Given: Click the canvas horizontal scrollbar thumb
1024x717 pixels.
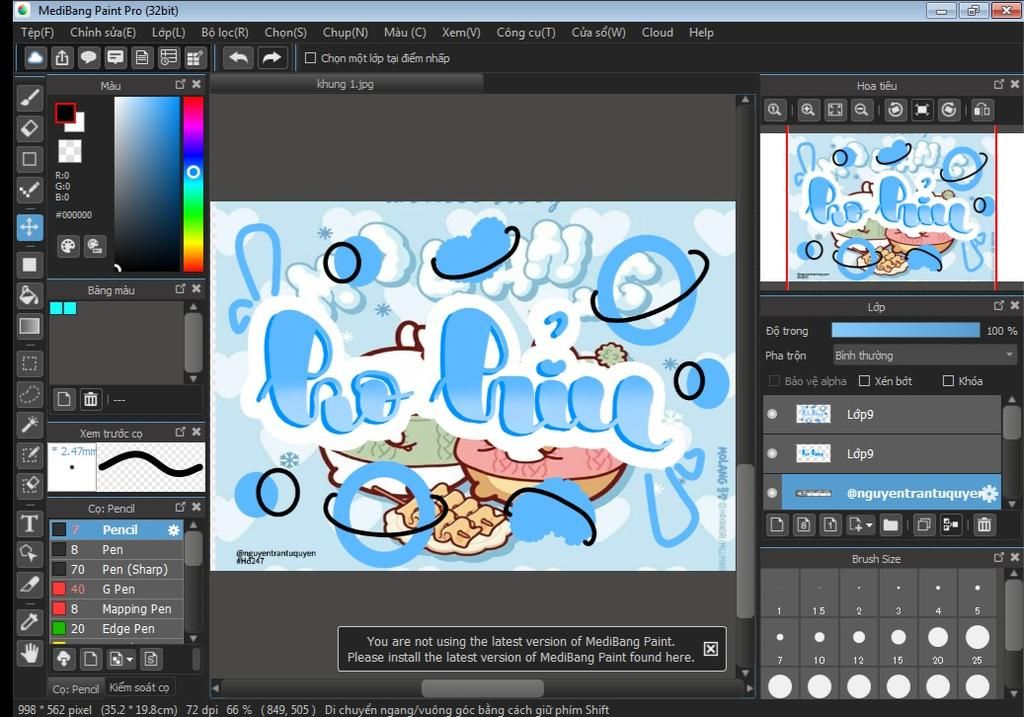Looking at the screenshot, I should click(483, 688).
